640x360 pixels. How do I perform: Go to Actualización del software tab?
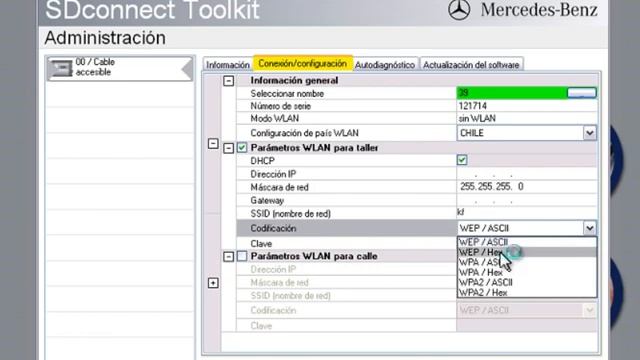point(471,64)
